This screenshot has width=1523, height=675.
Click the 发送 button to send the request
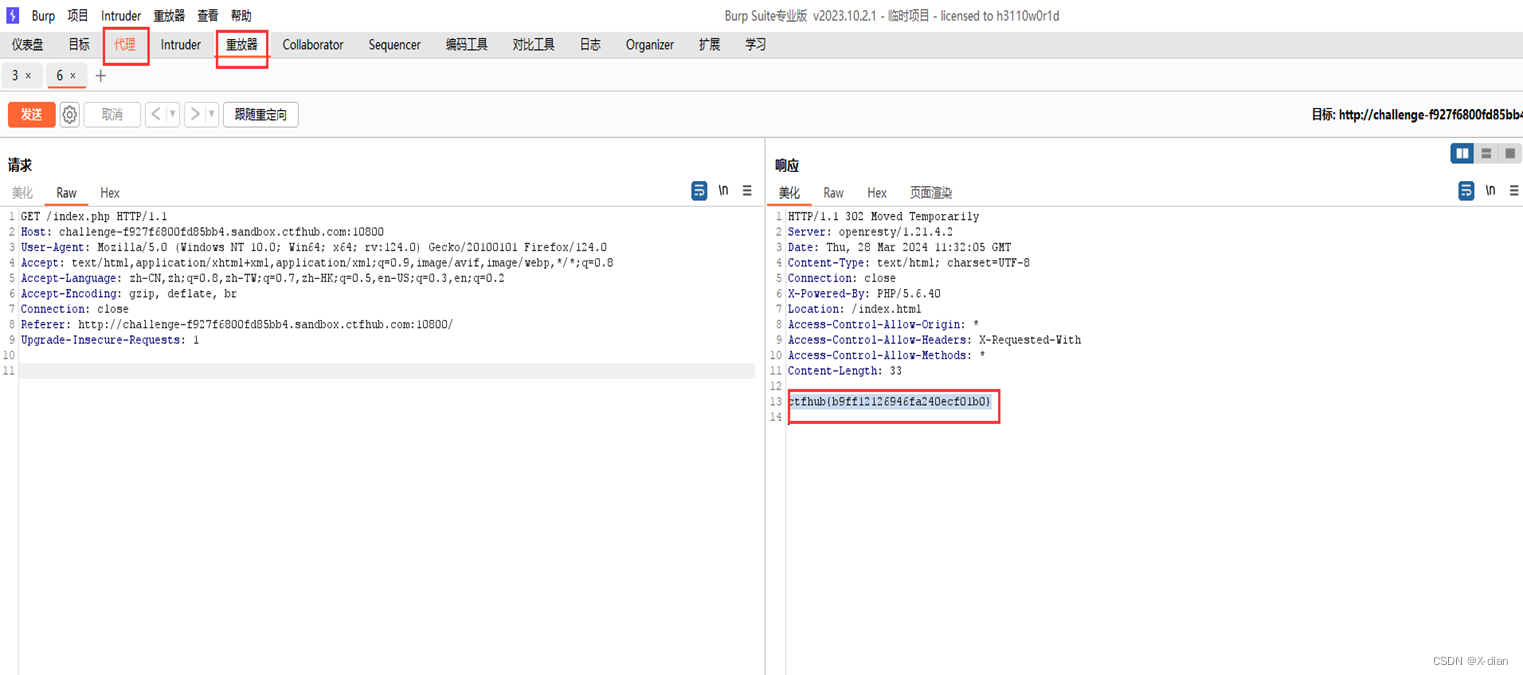point(31,114)
